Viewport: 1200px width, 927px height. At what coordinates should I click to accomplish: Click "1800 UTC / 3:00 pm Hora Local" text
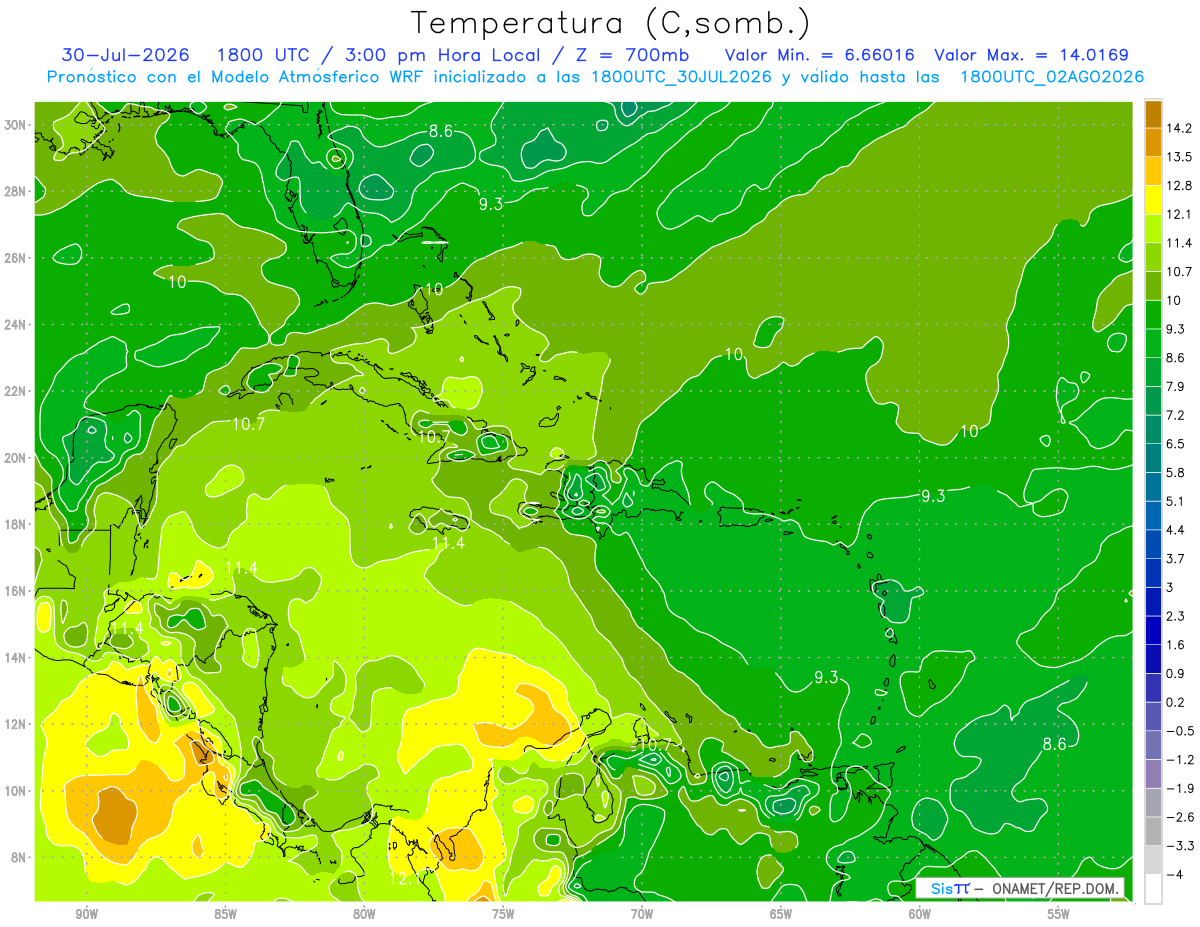(x=378, y=55)
